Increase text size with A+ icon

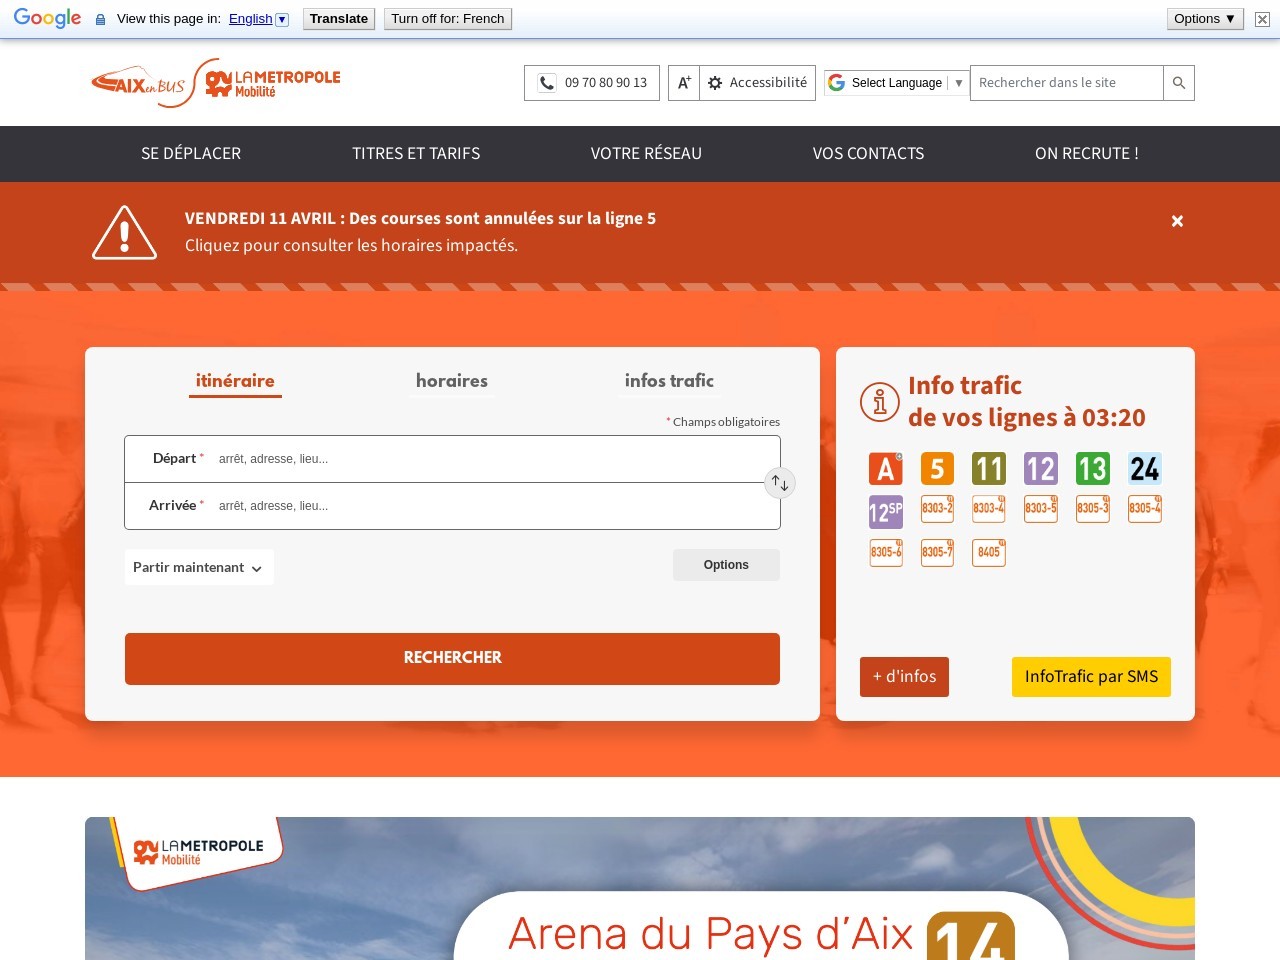coord(684,83)
